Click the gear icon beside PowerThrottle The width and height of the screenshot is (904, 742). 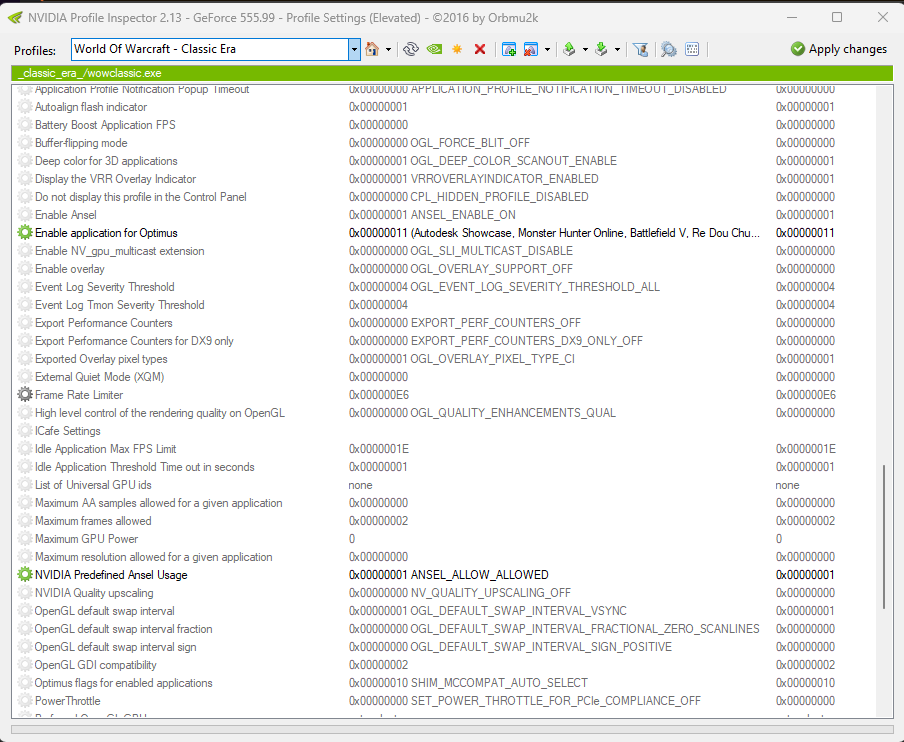coord(25,700)
